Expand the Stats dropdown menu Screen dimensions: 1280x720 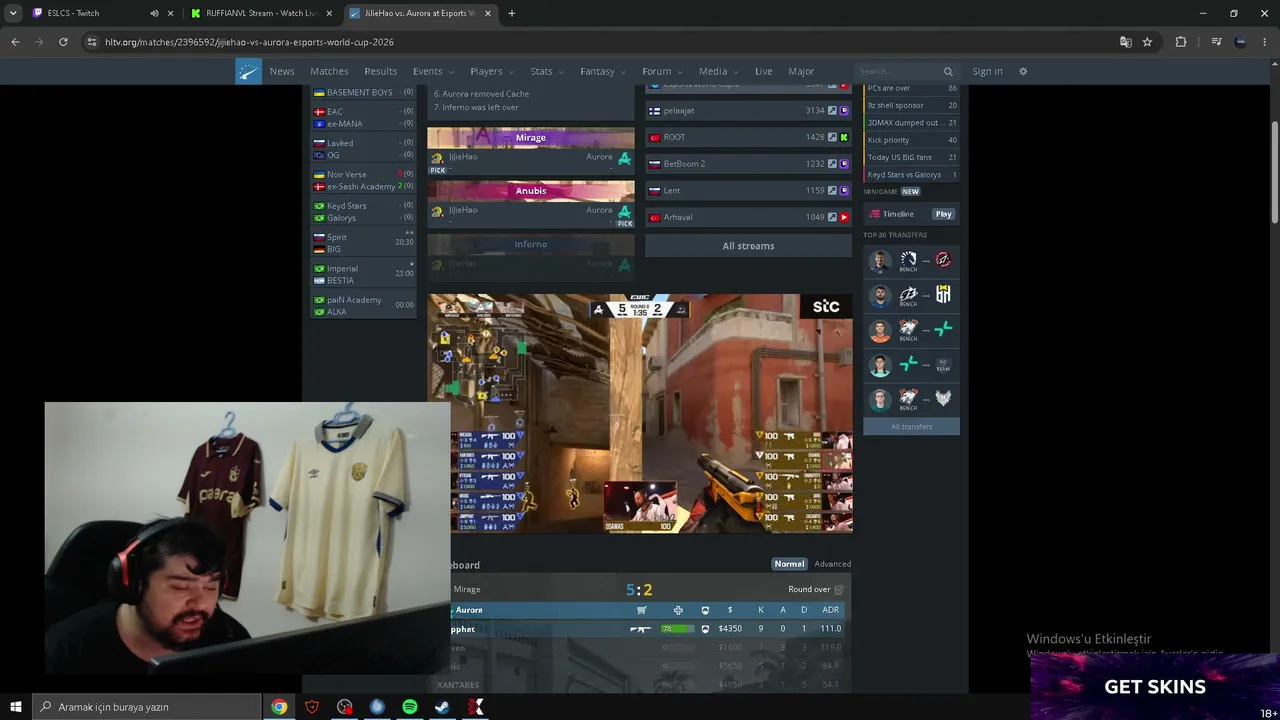[547, 71]
